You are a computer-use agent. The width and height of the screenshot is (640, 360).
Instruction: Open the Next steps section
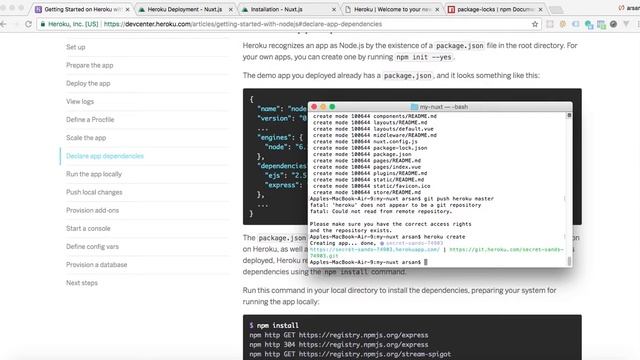(x=82, y=283)
